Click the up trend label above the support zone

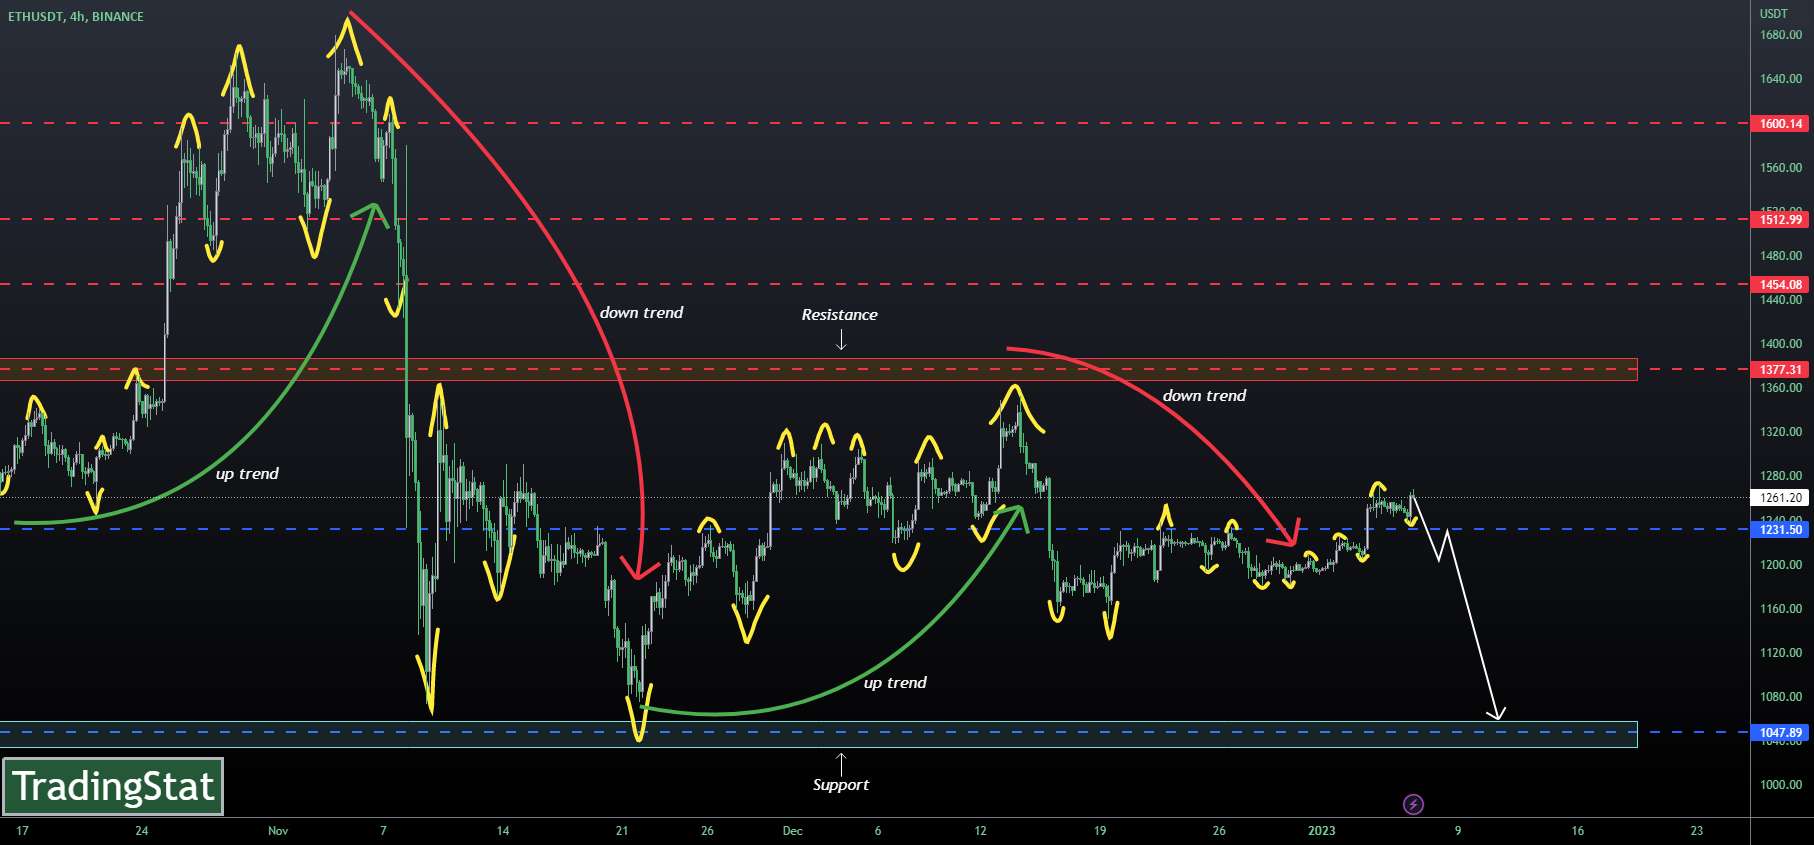[895, 683]
